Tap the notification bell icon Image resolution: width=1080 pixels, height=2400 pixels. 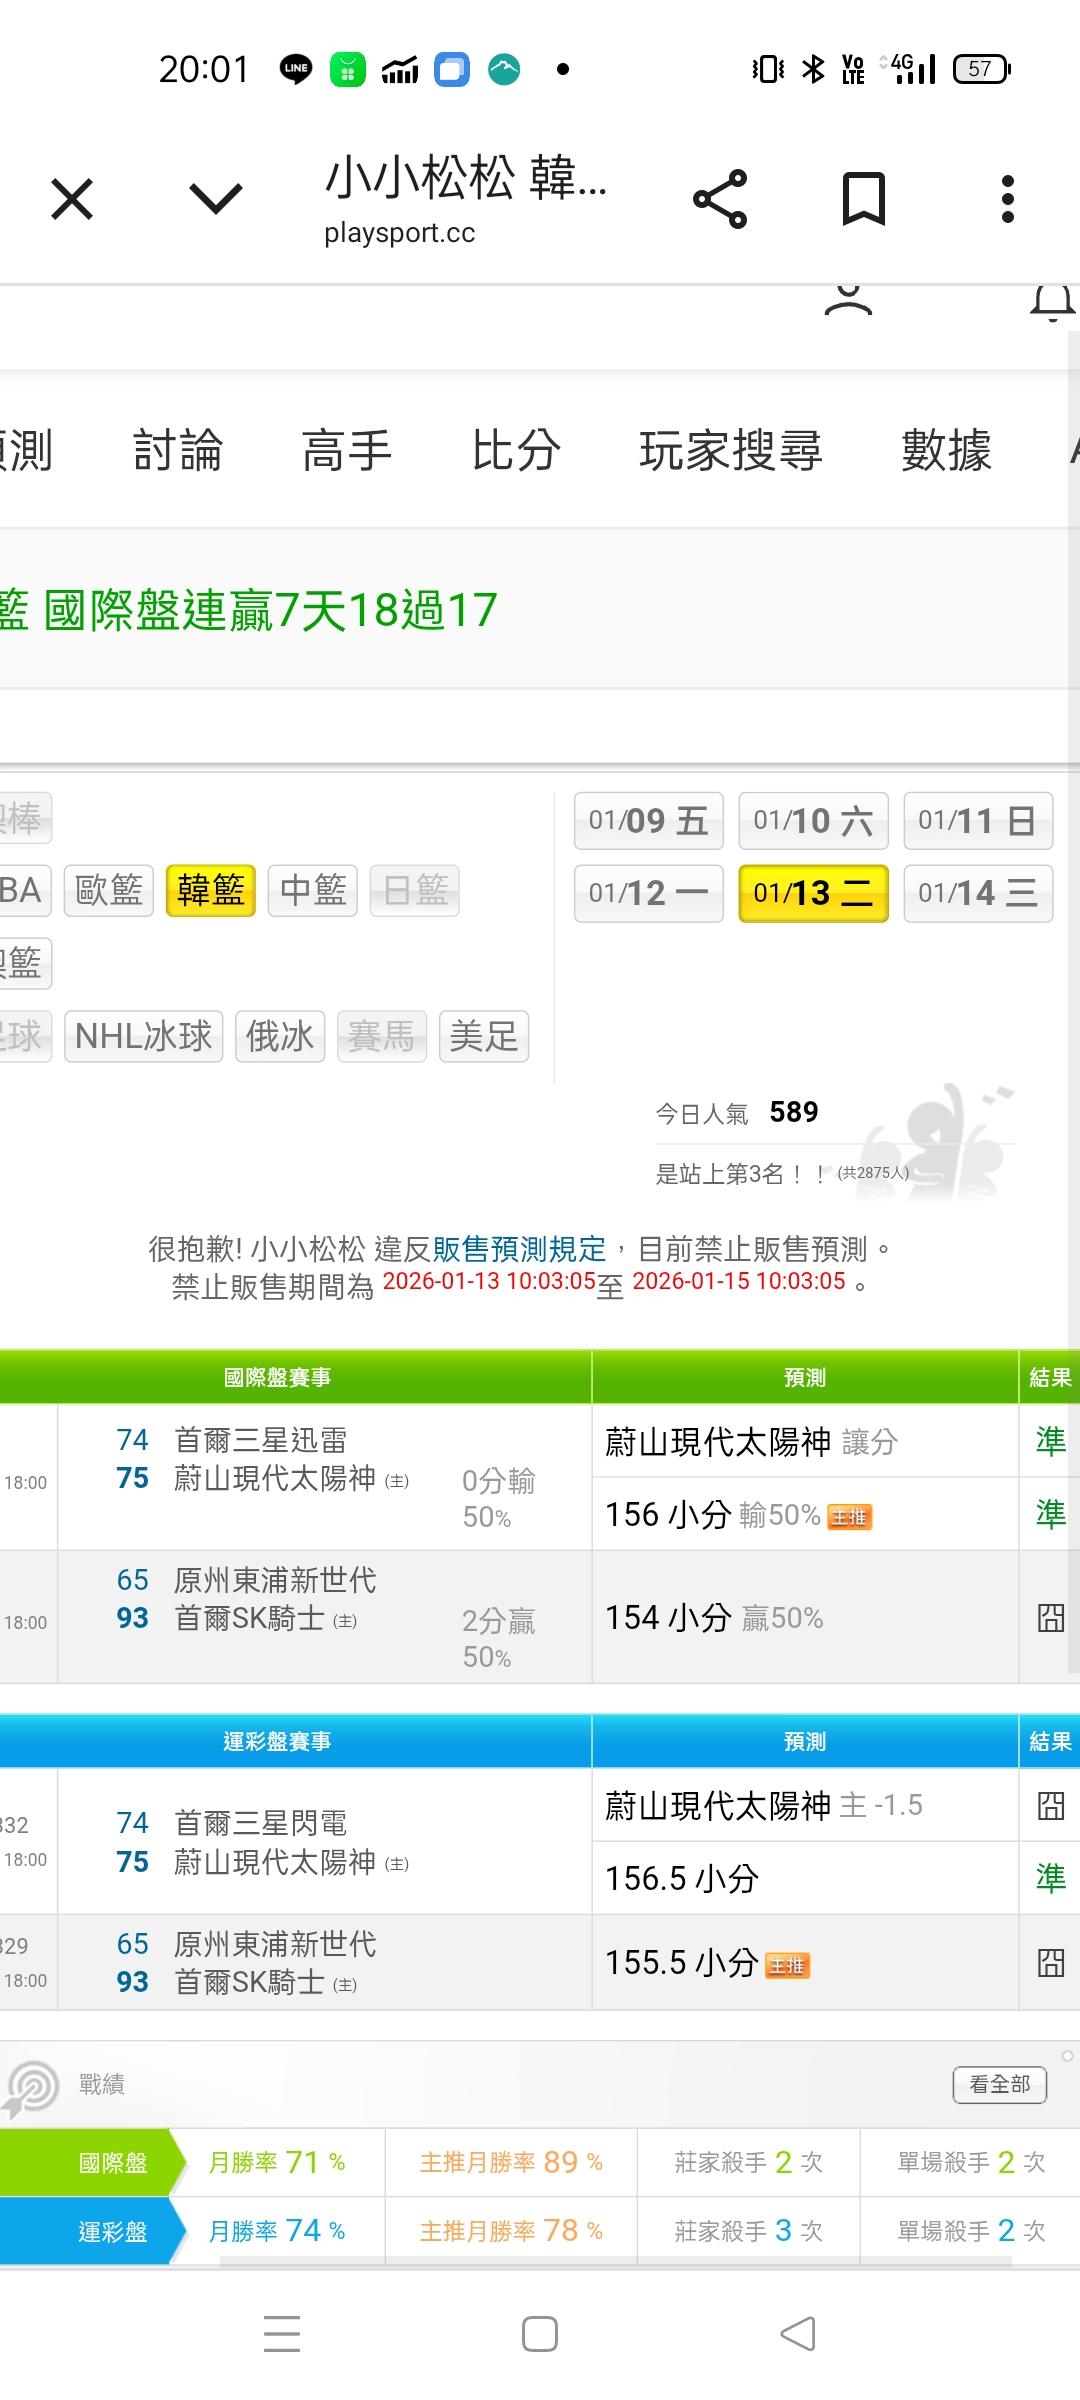tap(1052, 302)
